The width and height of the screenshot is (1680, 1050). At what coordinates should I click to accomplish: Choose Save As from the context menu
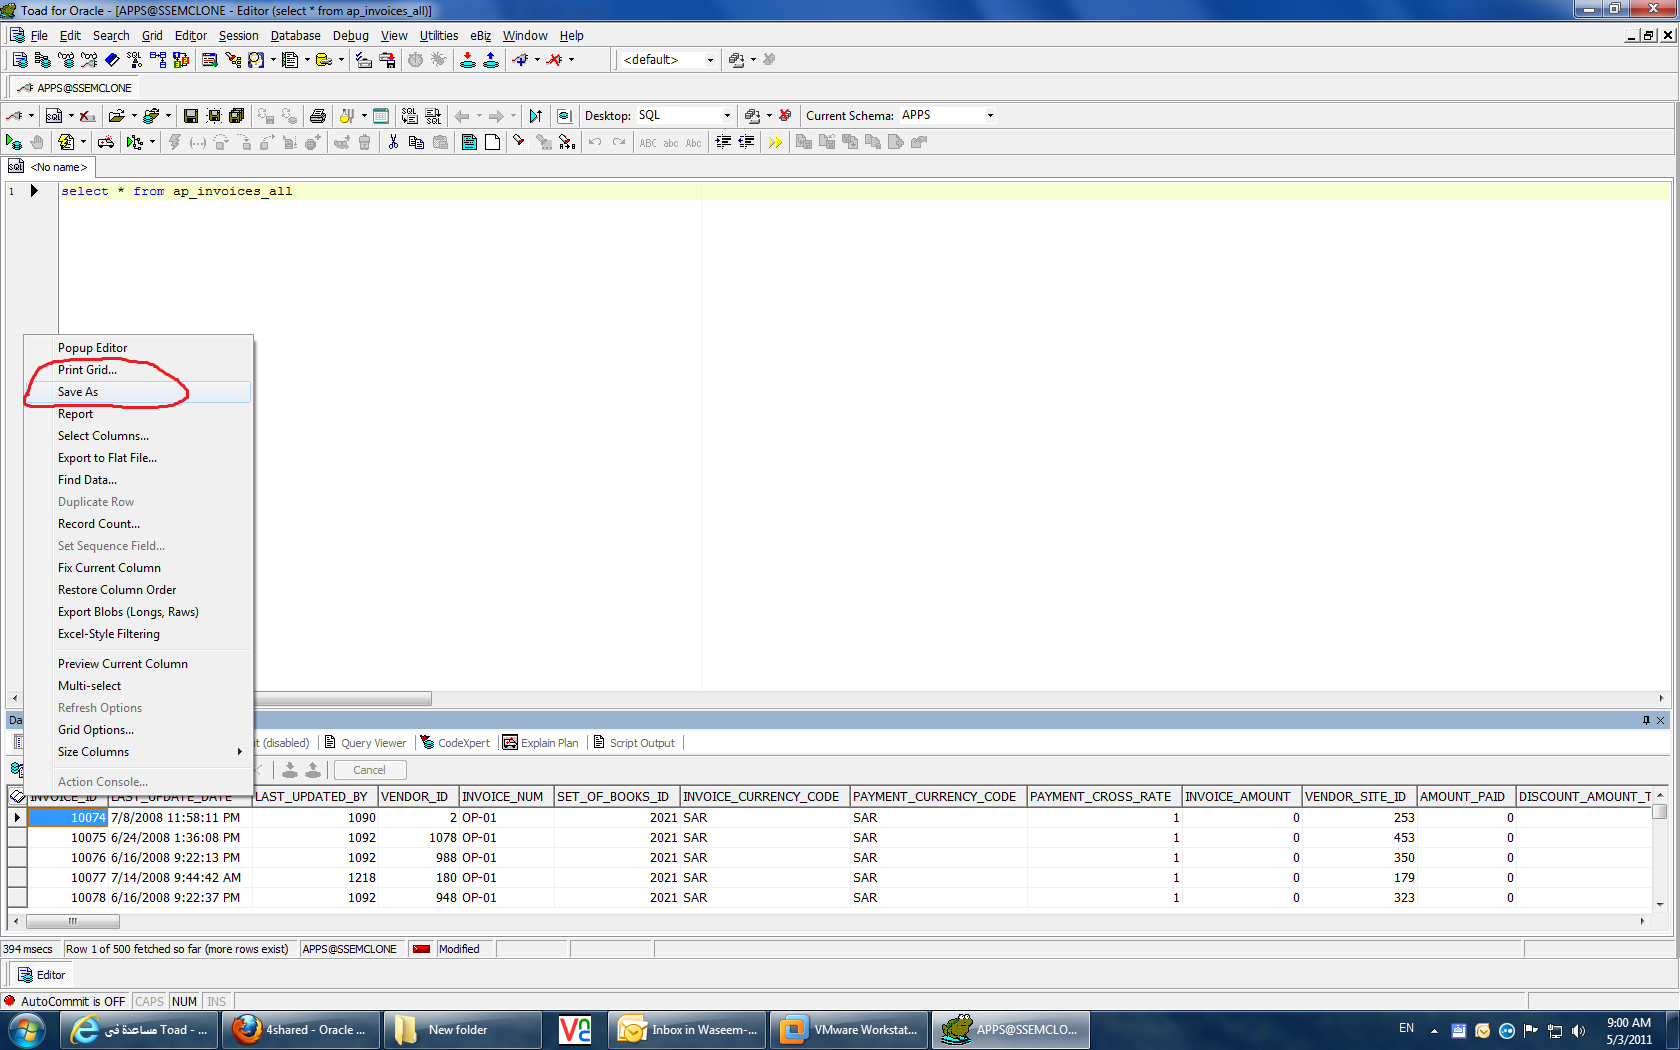tap(78, 392)
